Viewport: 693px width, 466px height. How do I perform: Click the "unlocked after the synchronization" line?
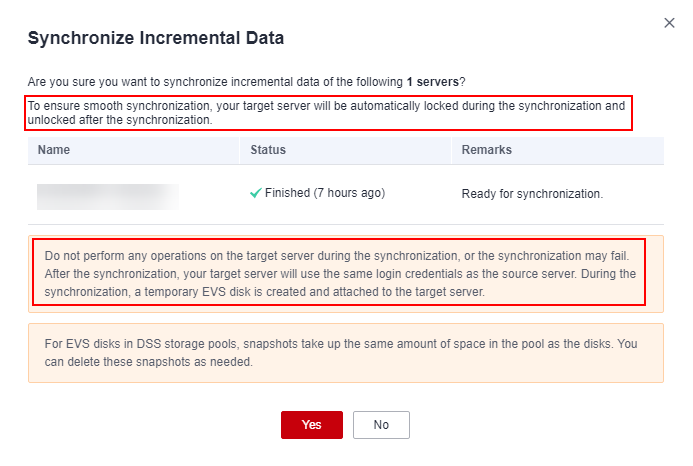[x=119, y=120]
